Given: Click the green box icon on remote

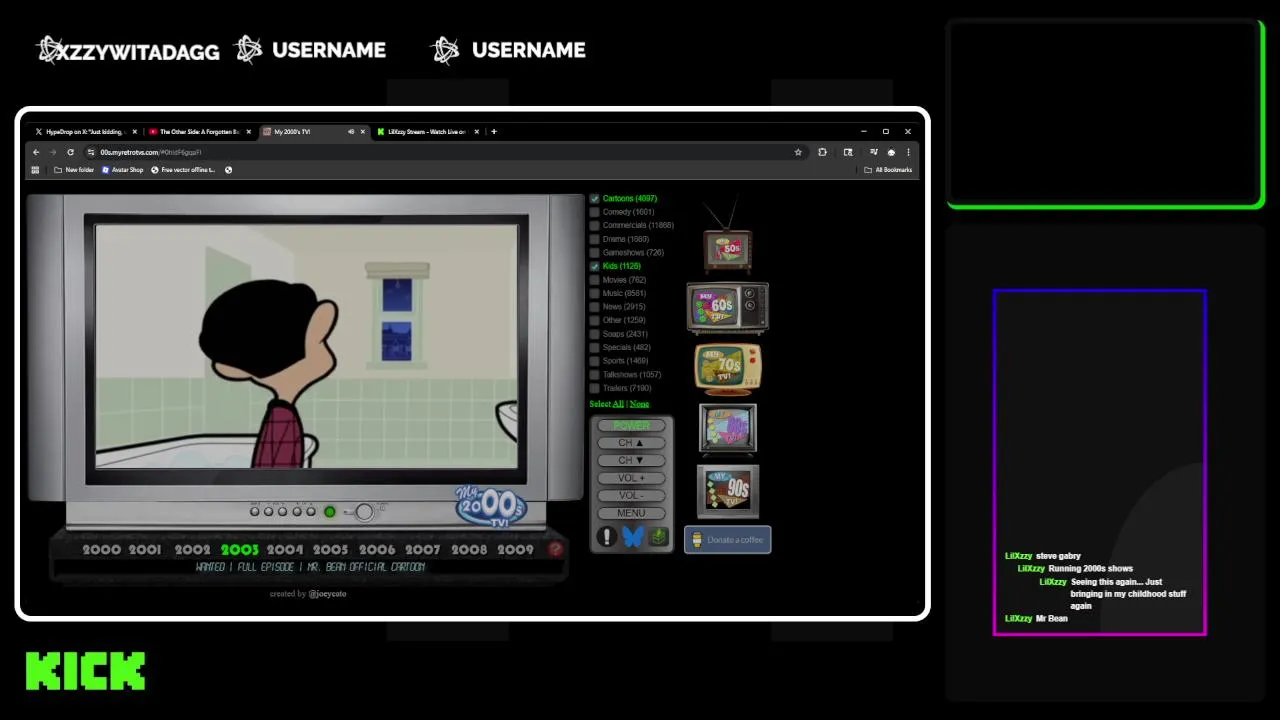Looking at the screenshot, I should pyautogui.click(x=658, y=537).
